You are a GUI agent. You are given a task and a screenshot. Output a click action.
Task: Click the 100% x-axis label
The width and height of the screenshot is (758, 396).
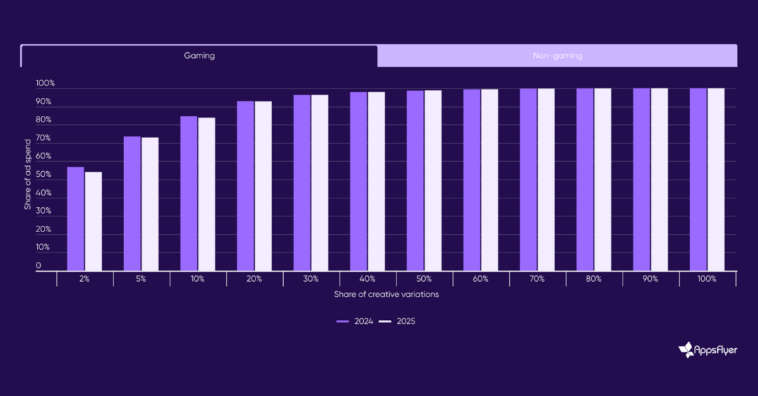click(707, 279)
